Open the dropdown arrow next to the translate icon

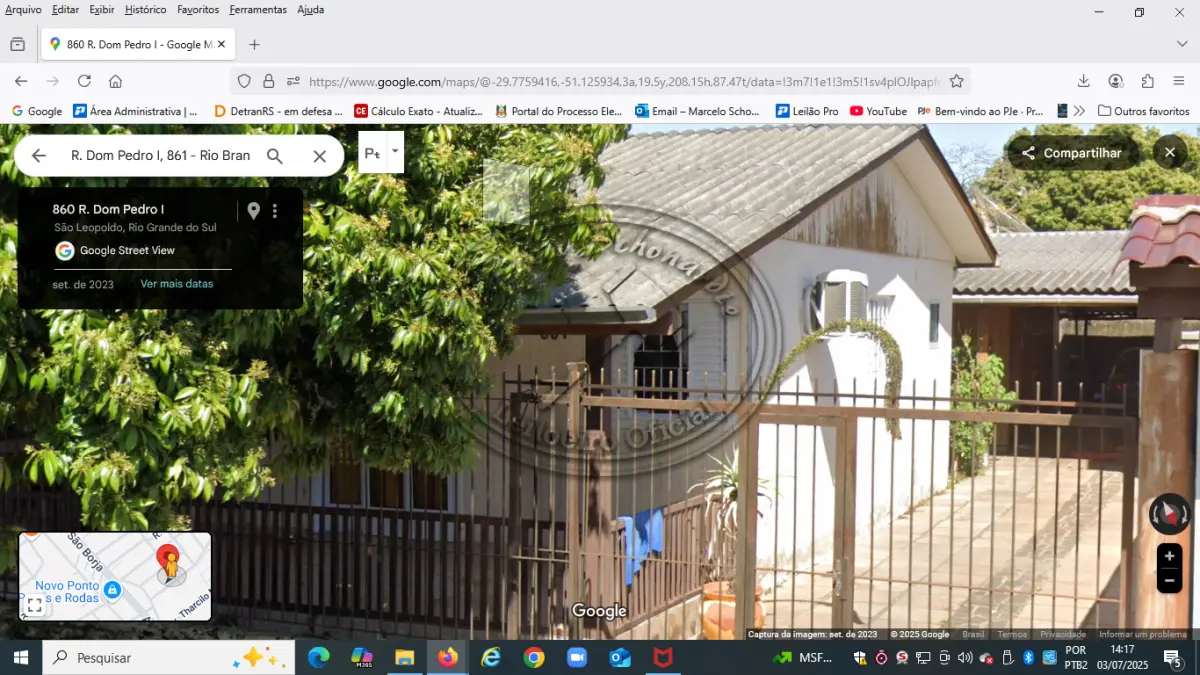point(395,151)
